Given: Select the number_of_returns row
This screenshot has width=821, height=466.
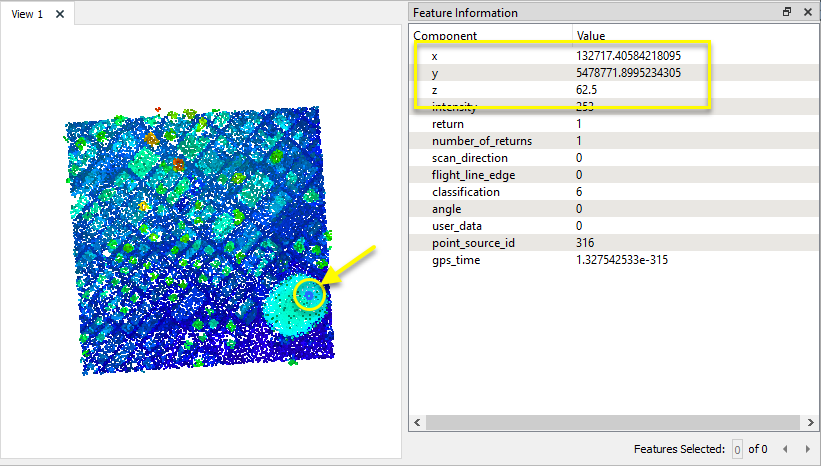Looking at the screenshot, I should [x=613, y=141].
